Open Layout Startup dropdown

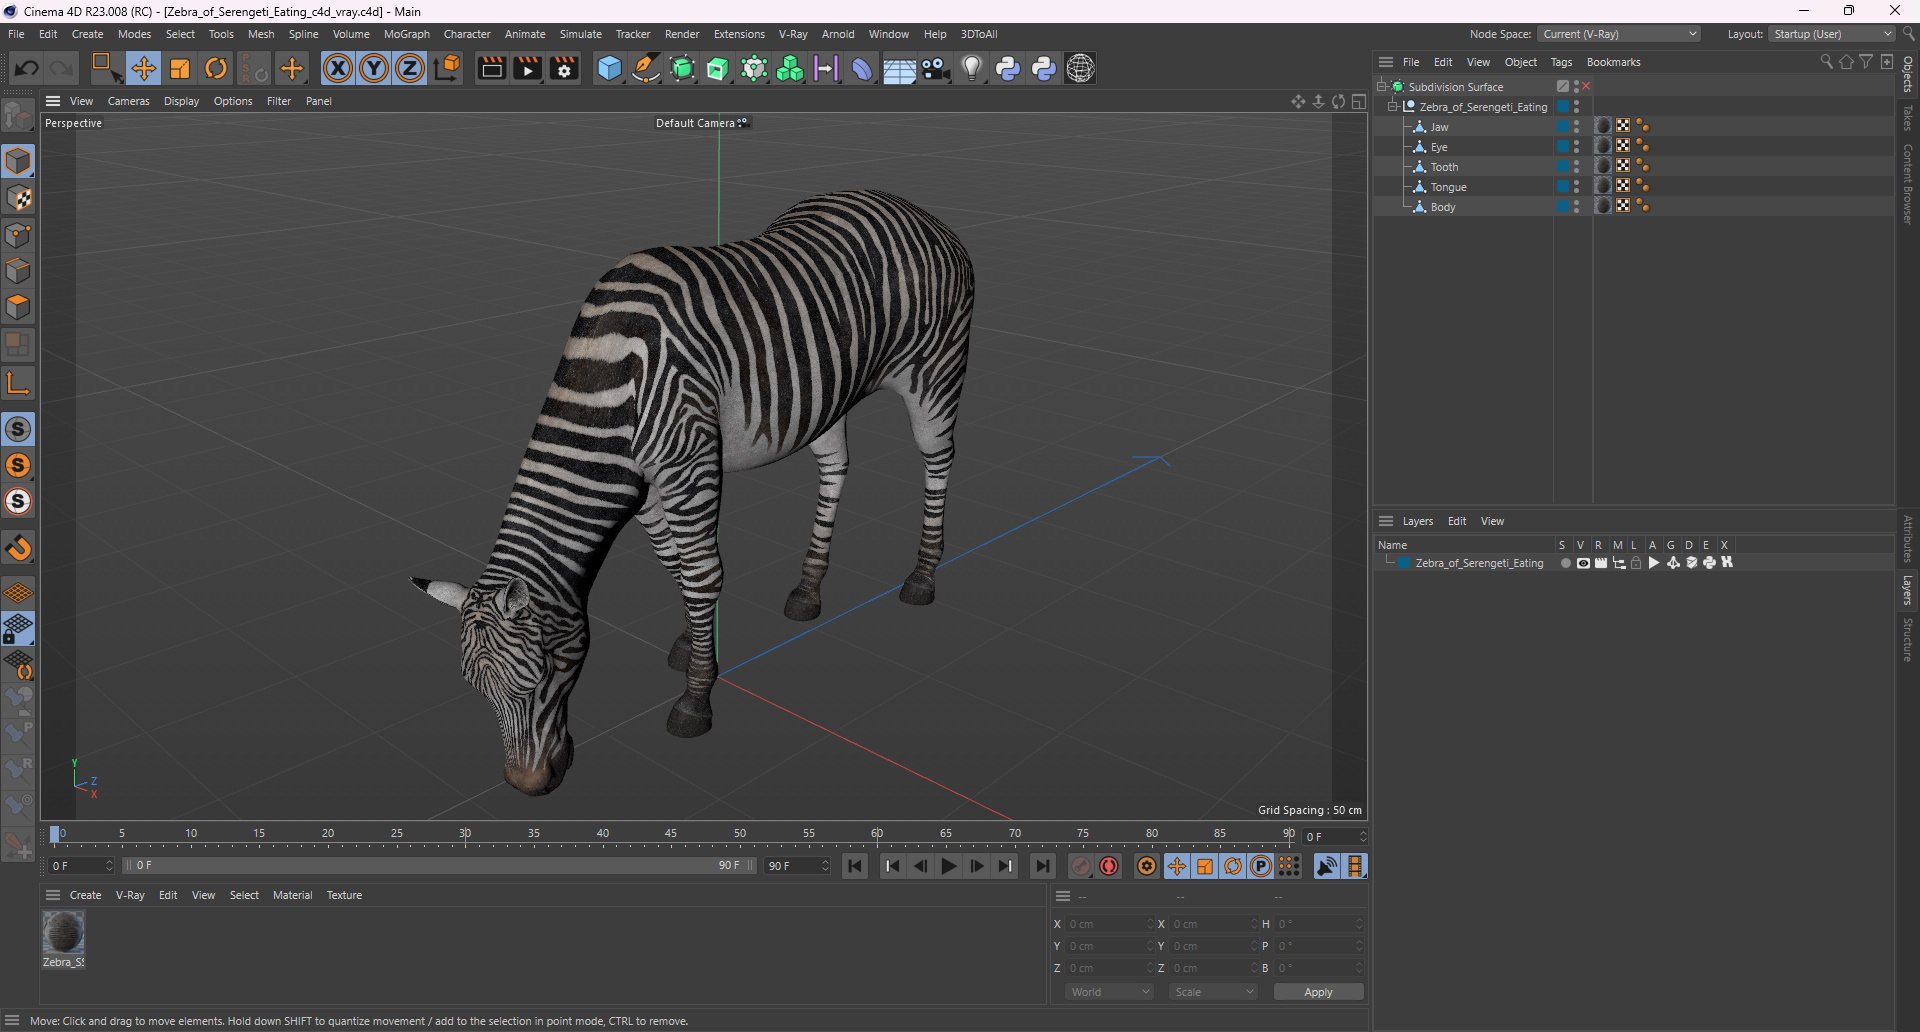[1832, 34]
